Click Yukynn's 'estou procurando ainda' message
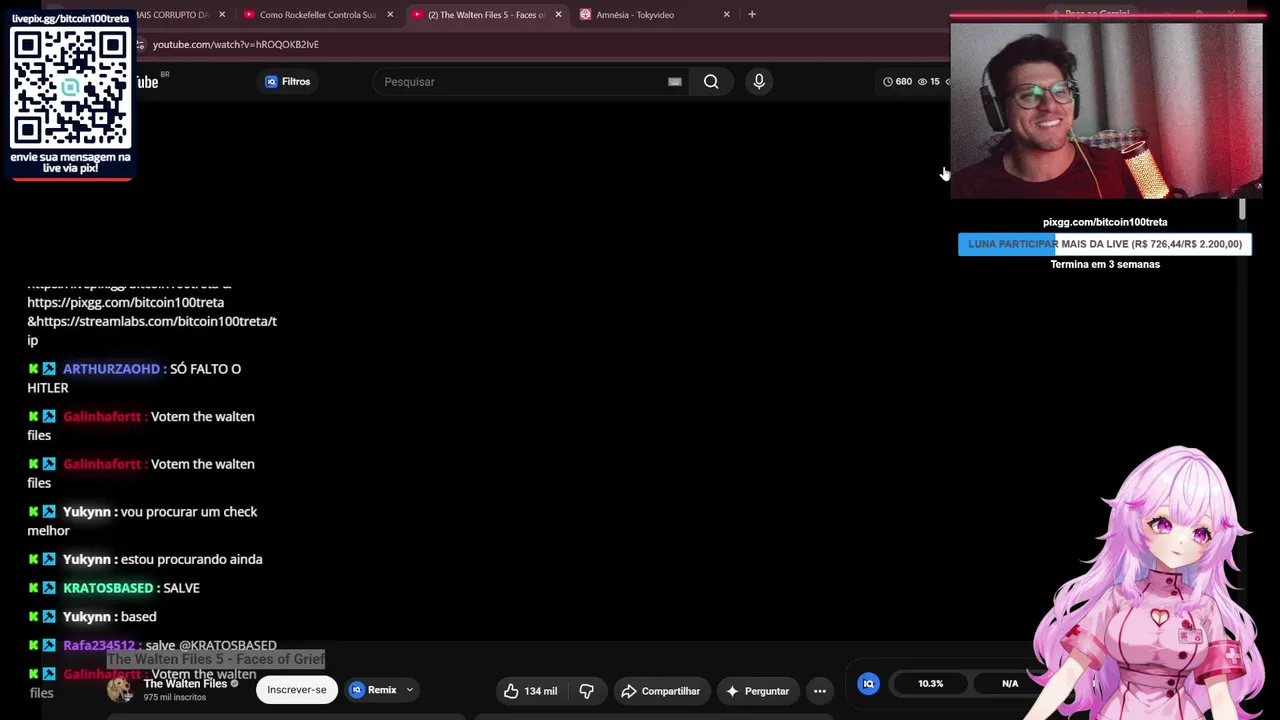This screenshot has width=1280, height=720. pyautogui.click(x=191, y=560)
